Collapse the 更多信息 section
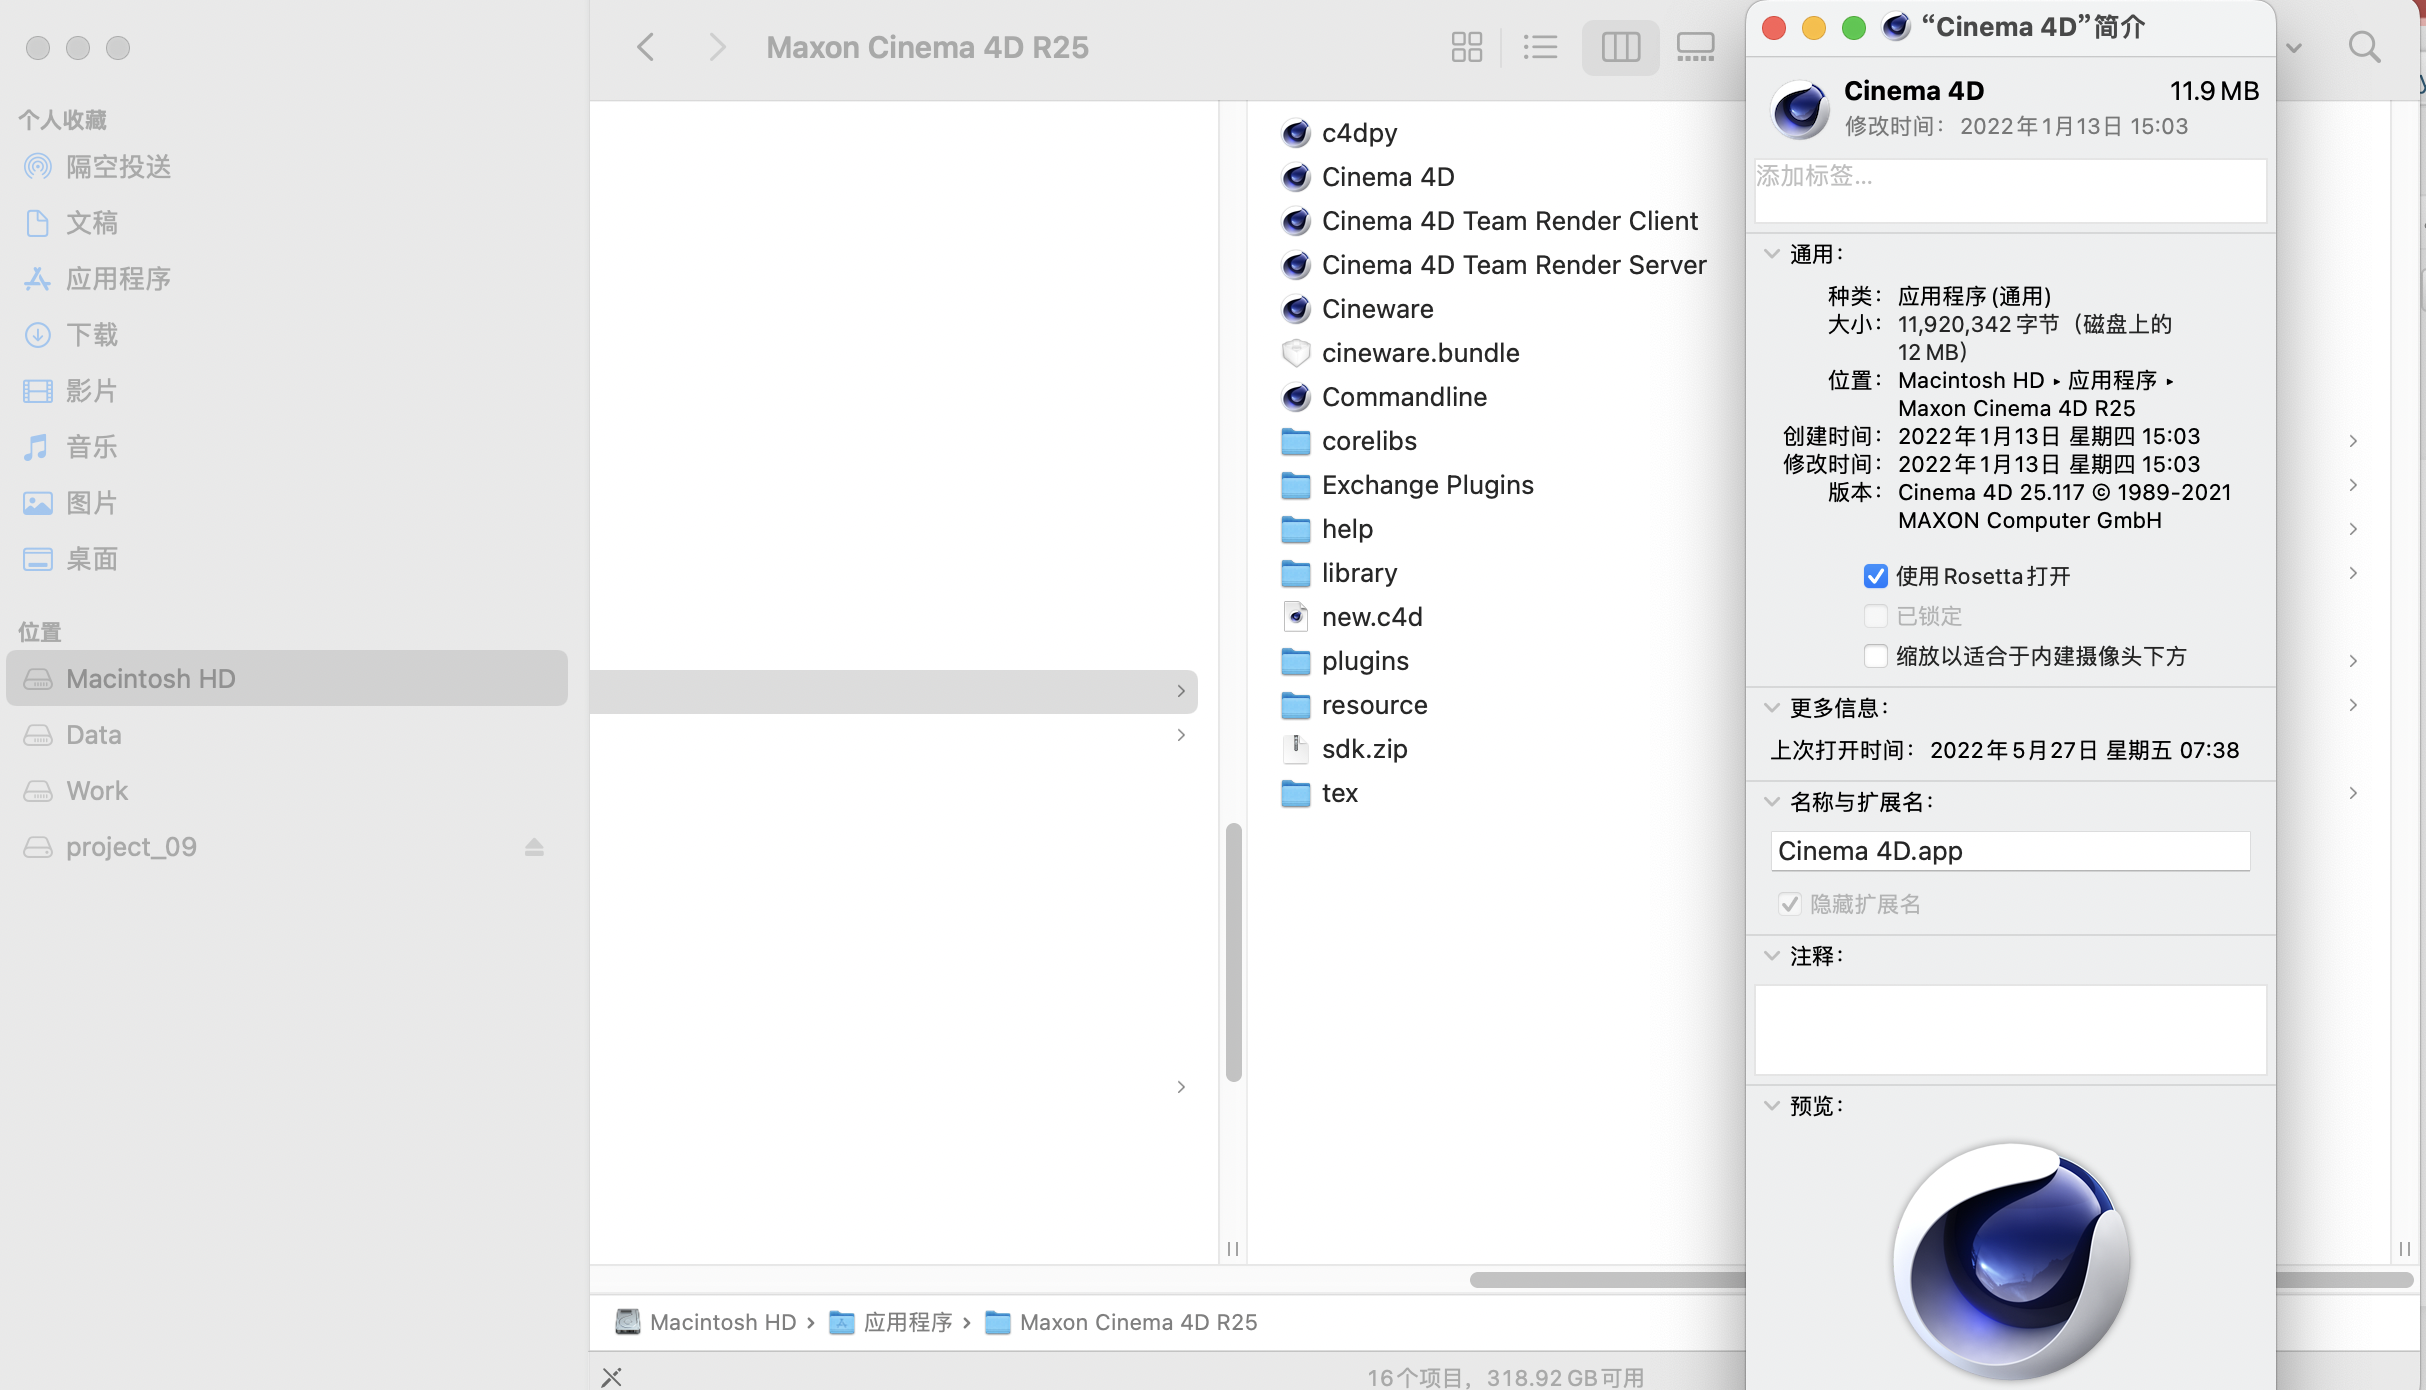 point(1772,708)
